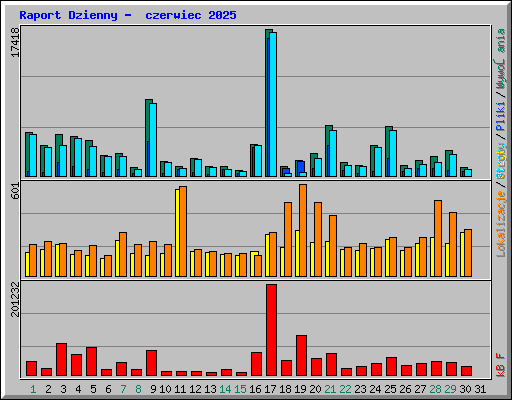Viewport: 512px width, 400px height.
Task: Click the cyan bar for day 25
Action: (x=393, y=153)
